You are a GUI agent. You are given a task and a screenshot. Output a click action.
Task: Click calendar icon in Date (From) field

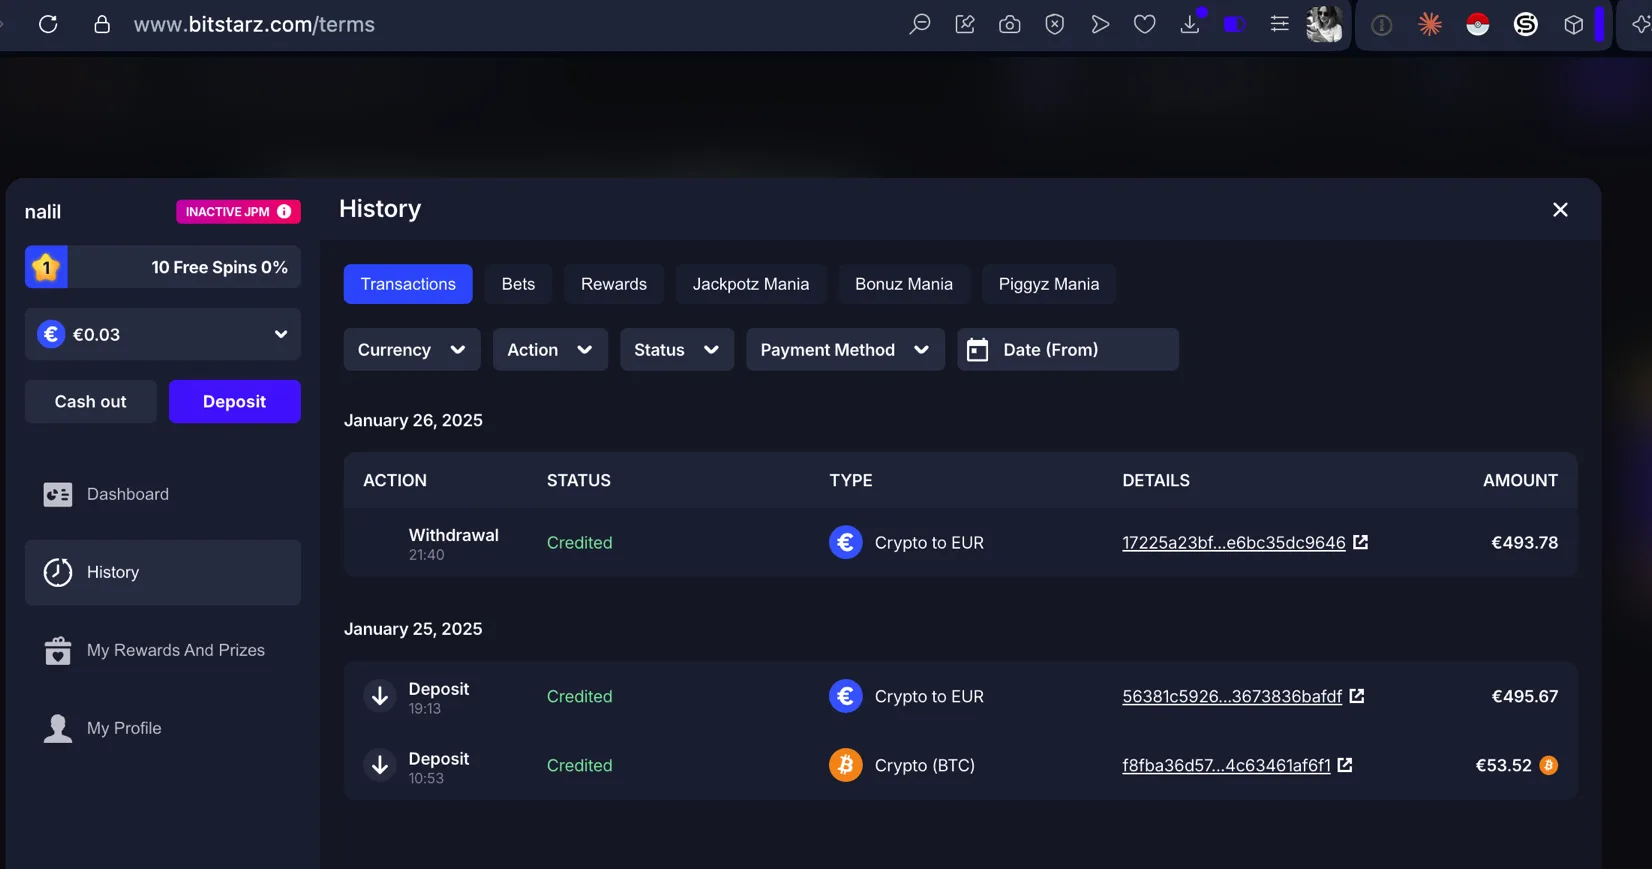point(978,350)
